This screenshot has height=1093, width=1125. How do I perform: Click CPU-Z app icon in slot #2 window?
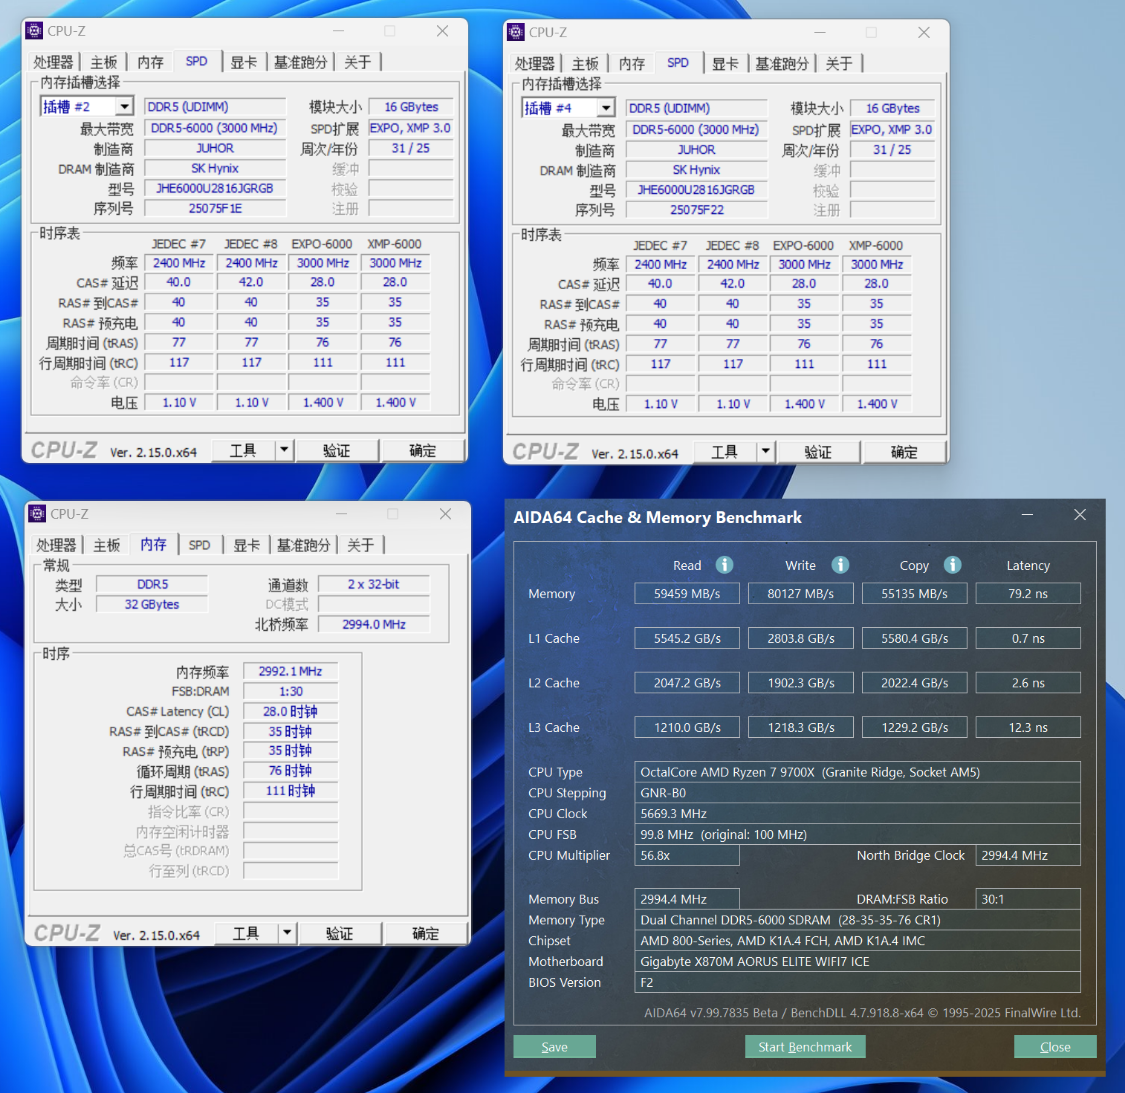pos(34,31)
